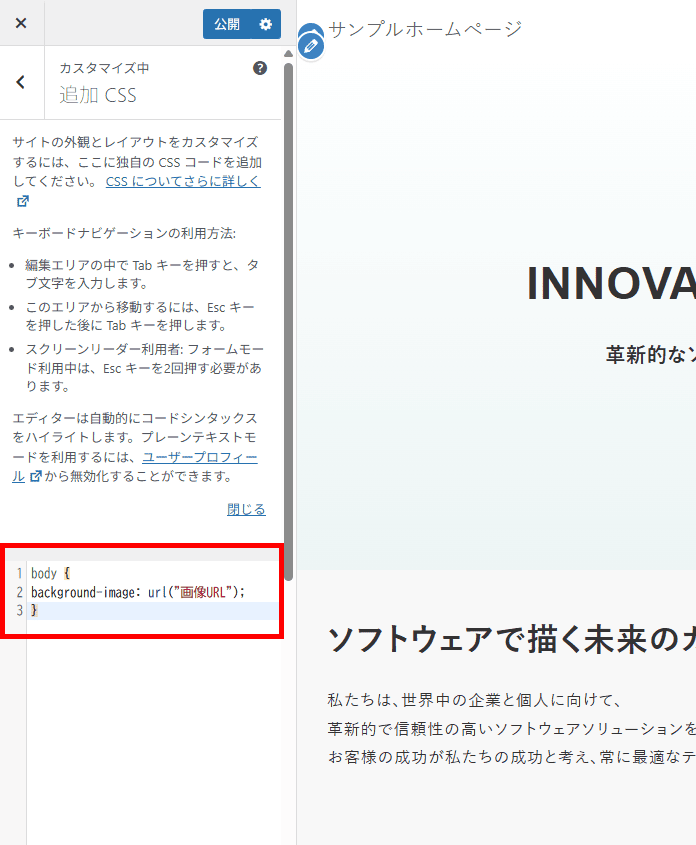Click the ソフトウェアで描く未来 heading in preview

[x=511, y=639]
